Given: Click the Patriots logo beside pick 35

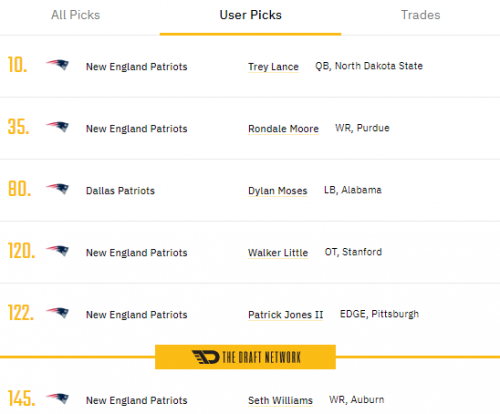Looking at the screenshot, I should [x=57, y=127].
